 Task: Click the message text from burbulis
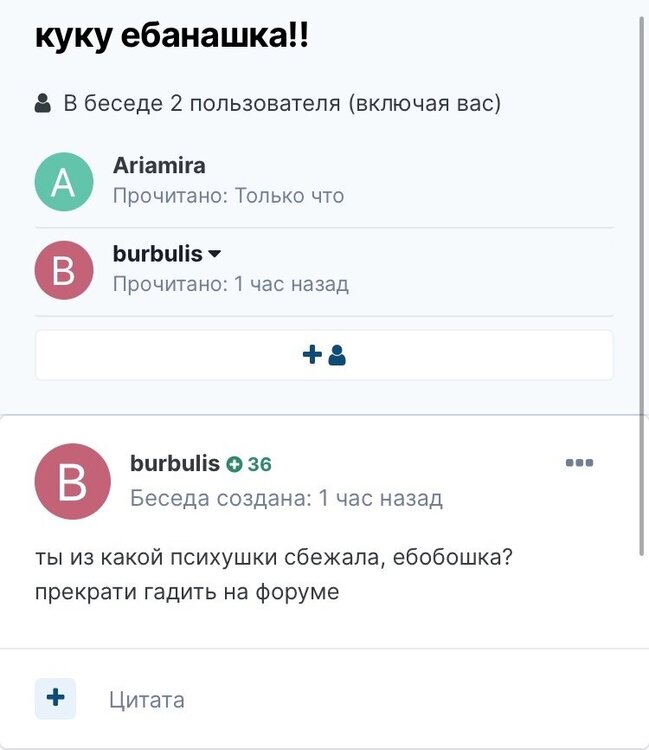pos(273,557)
